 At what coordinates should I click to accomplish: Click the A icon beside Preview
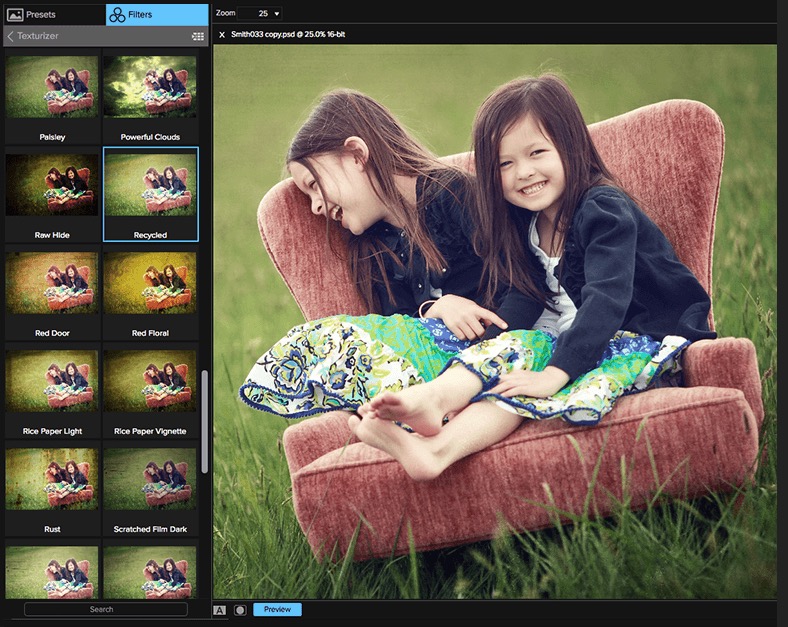pos(219,609)
